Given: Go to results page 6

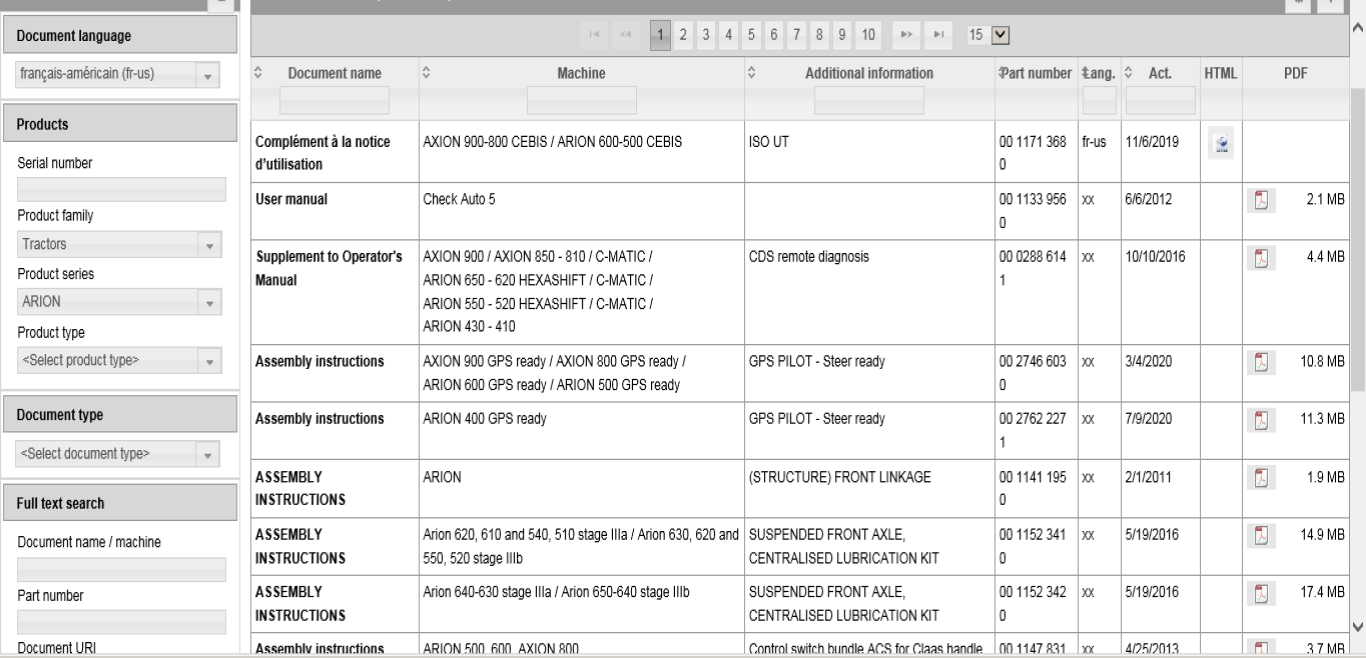Looking at the screenshot, I should tap(775, 36).
